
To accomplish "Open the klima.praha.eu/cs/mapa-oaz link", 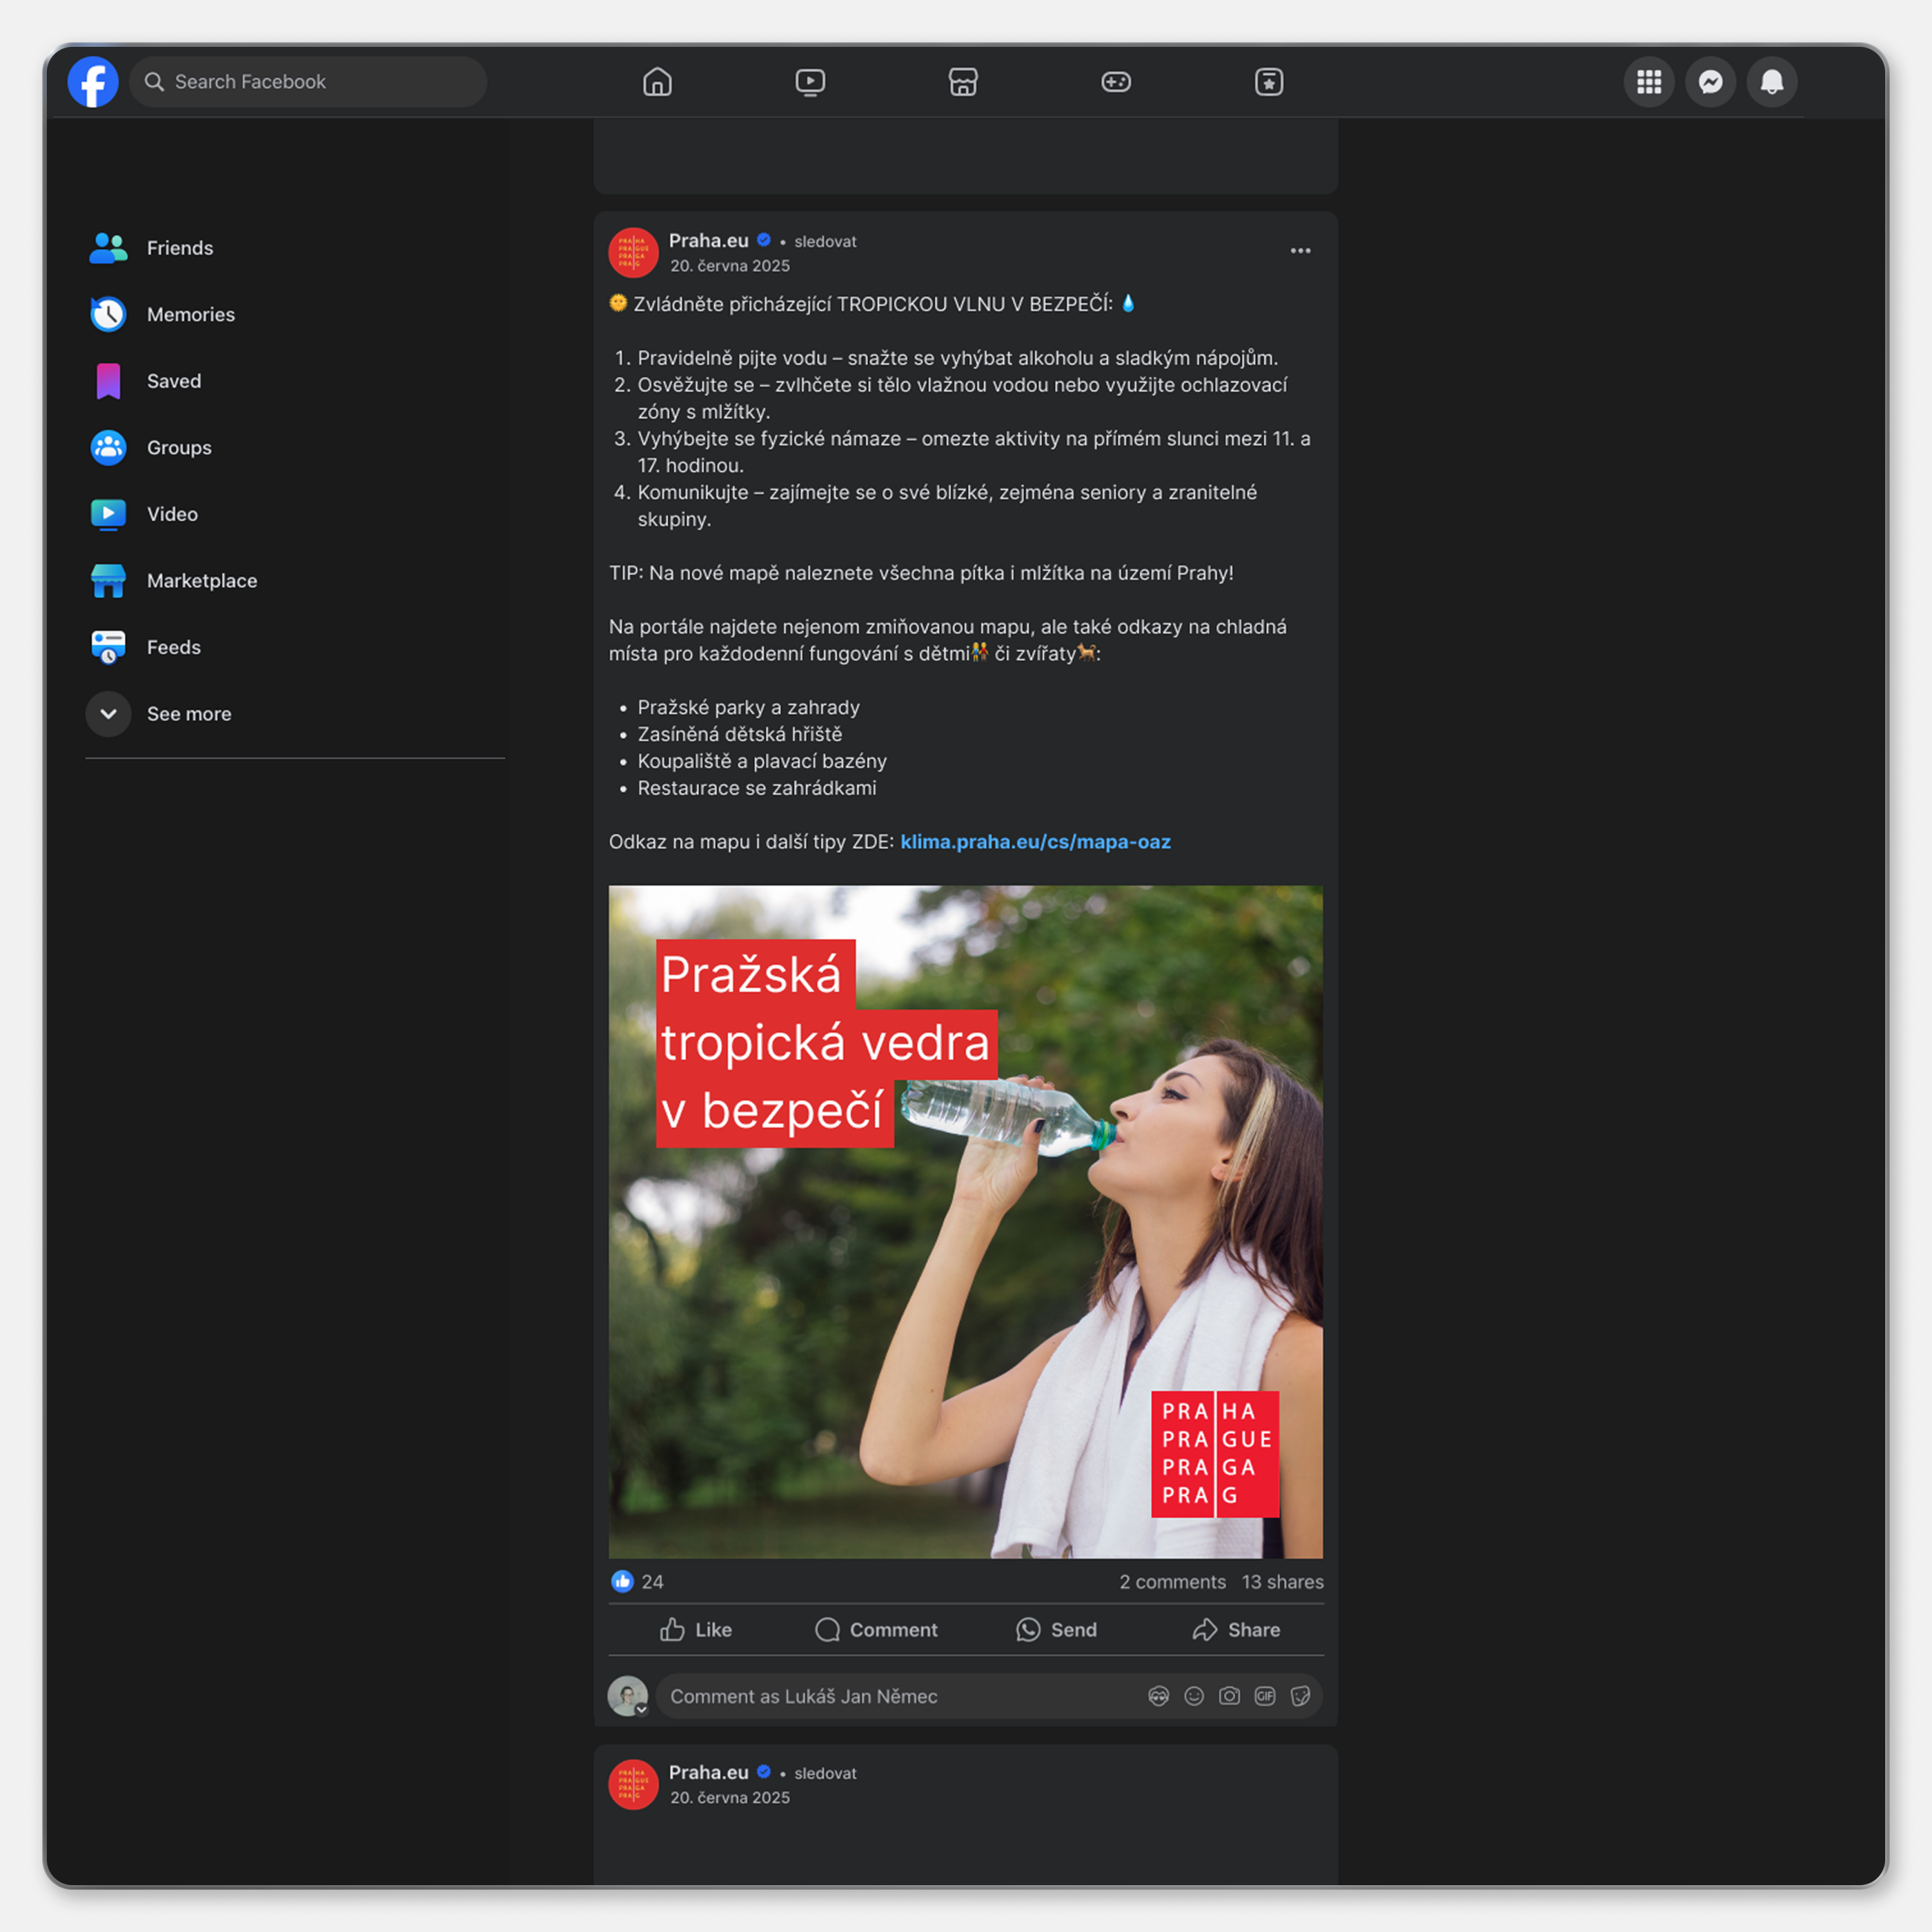I will 1035,842.
